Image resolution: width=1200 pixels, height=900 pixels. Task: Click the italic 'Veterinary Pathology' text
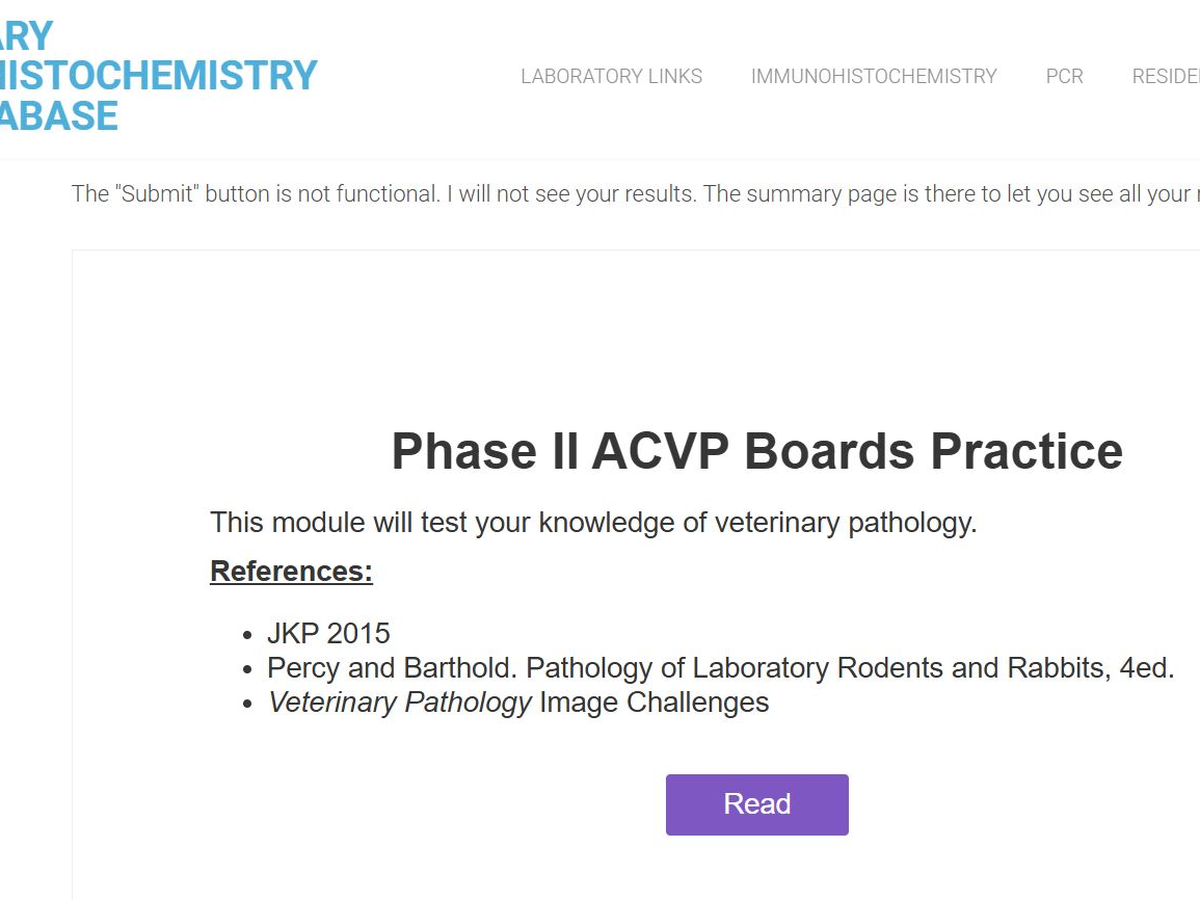pyautogui.click(x=399, y=702)
